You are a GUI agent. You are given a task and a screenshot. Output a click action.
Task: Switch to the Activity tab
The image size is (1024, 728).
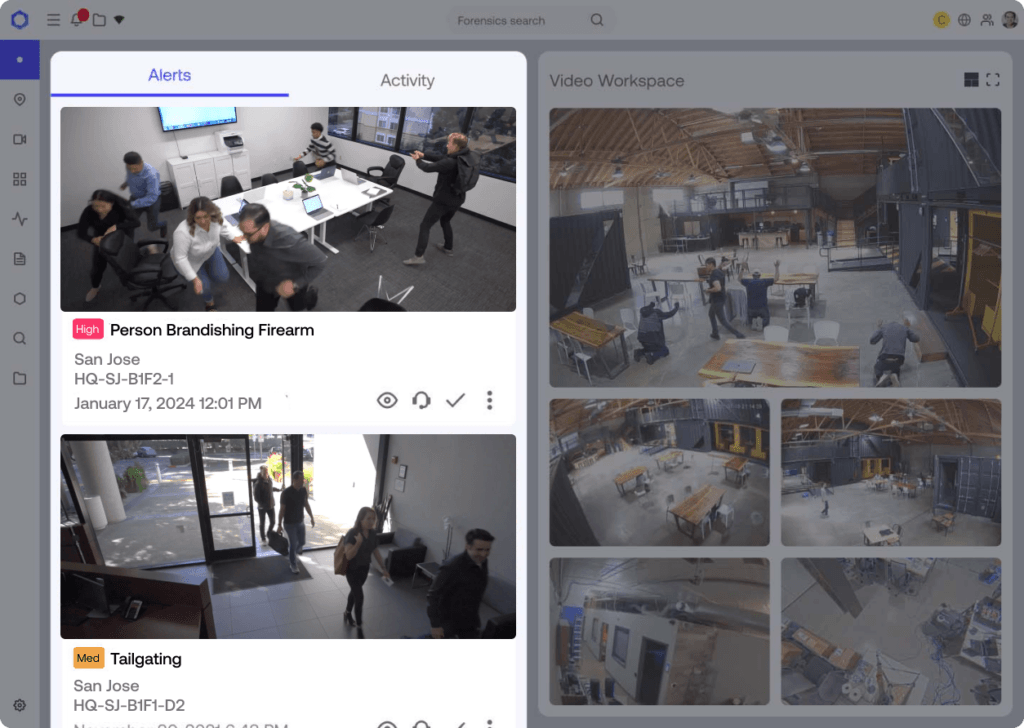pyautogui.click(x=408, y=80)
